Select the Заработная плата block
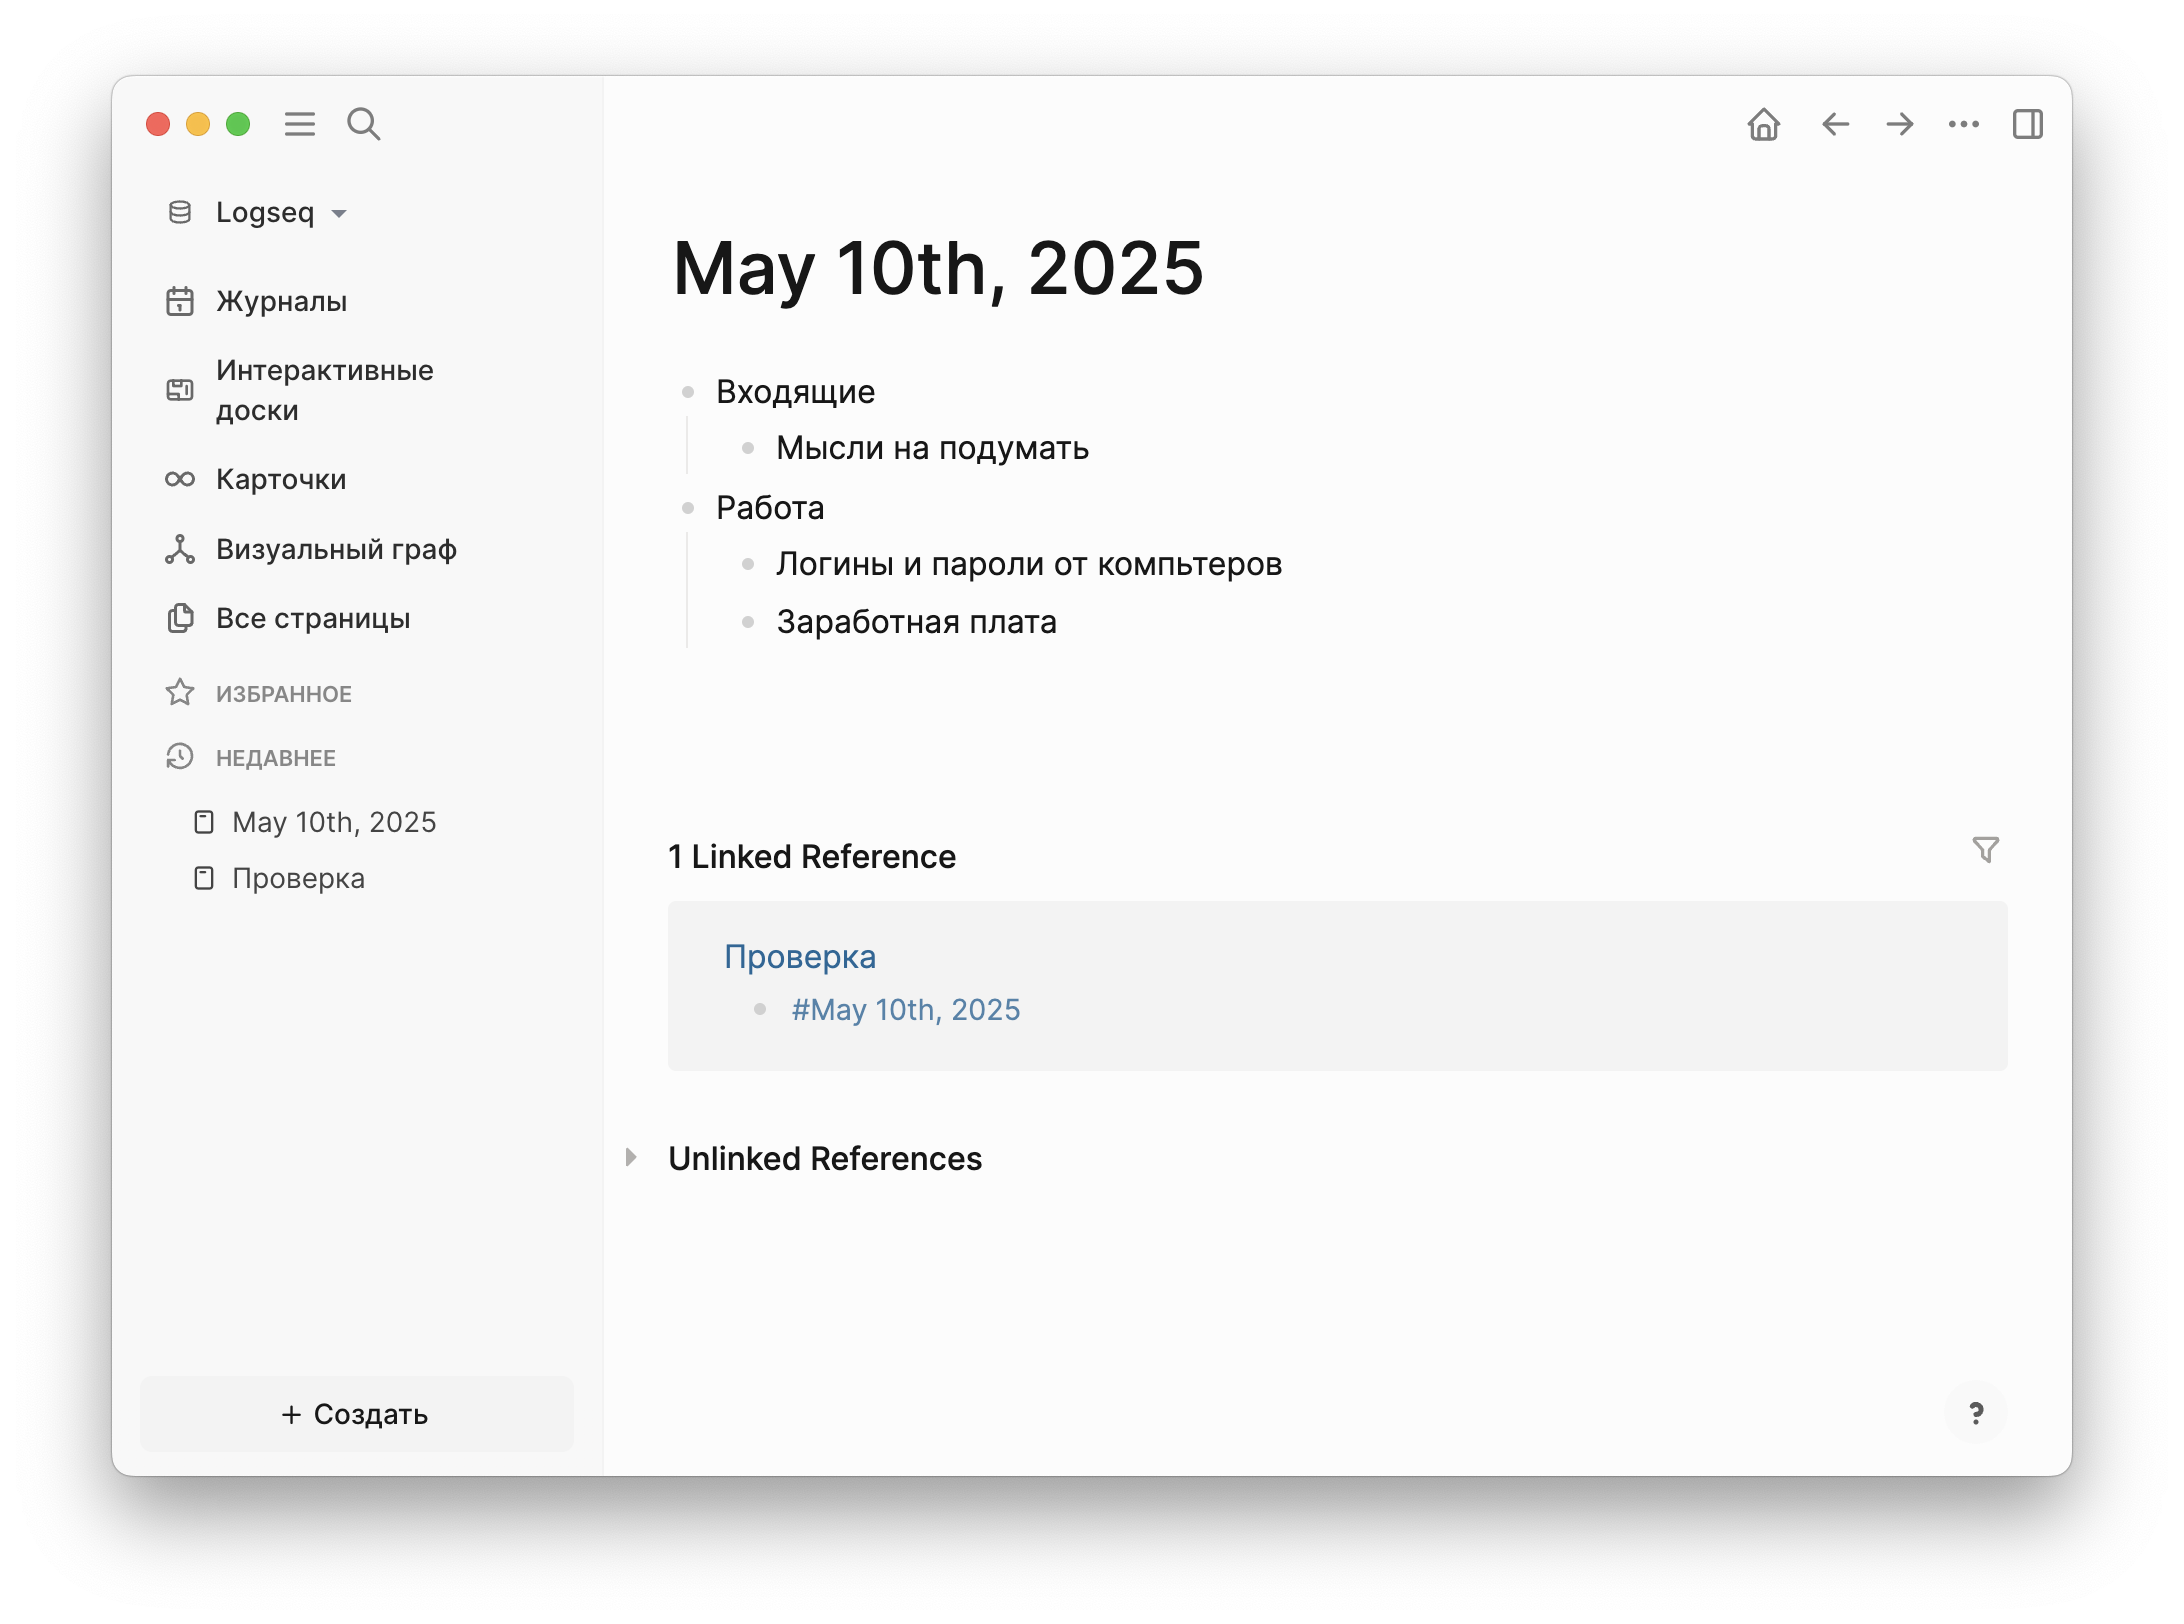 coord(915,622)
